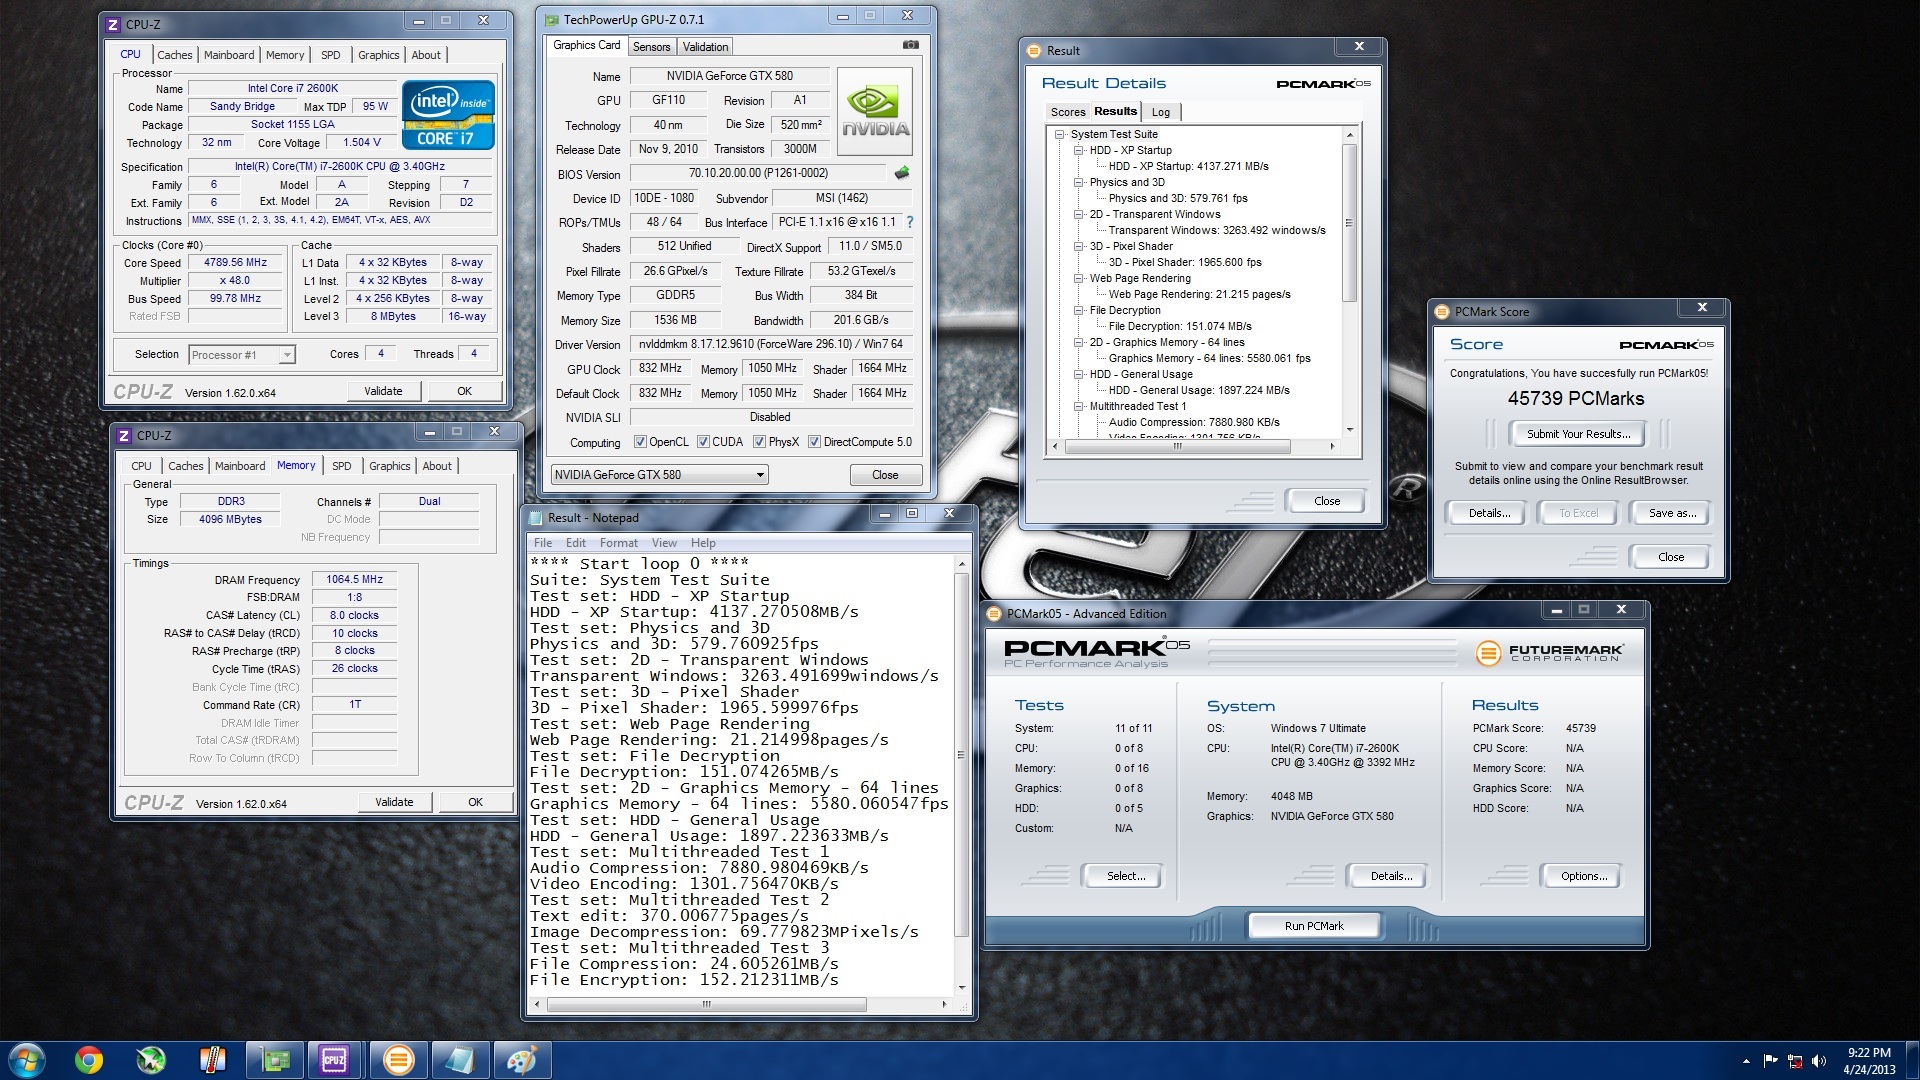This screenshot has height=1080, width=1920.
Task: Click Submit Your Results button
Action: coord(1577,434)
